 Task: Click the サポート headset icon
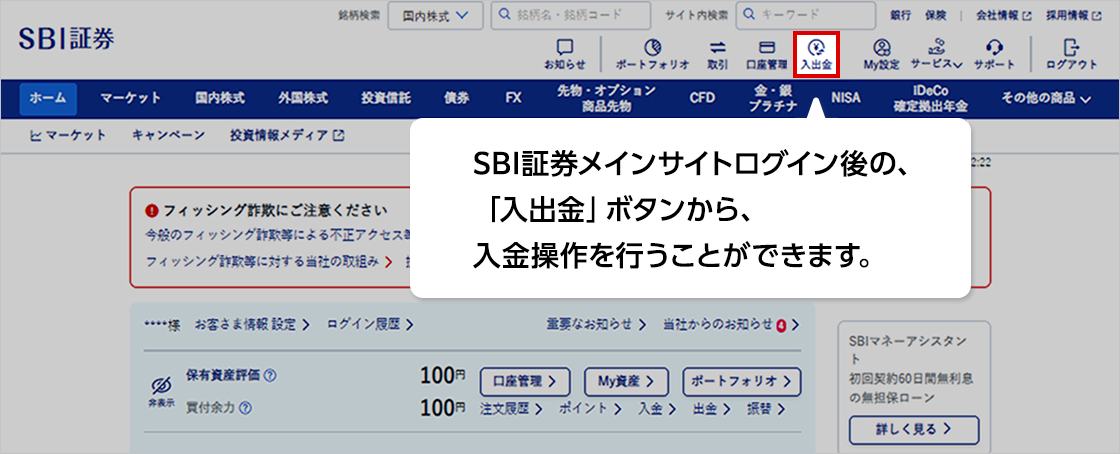[x=994, y=53]
